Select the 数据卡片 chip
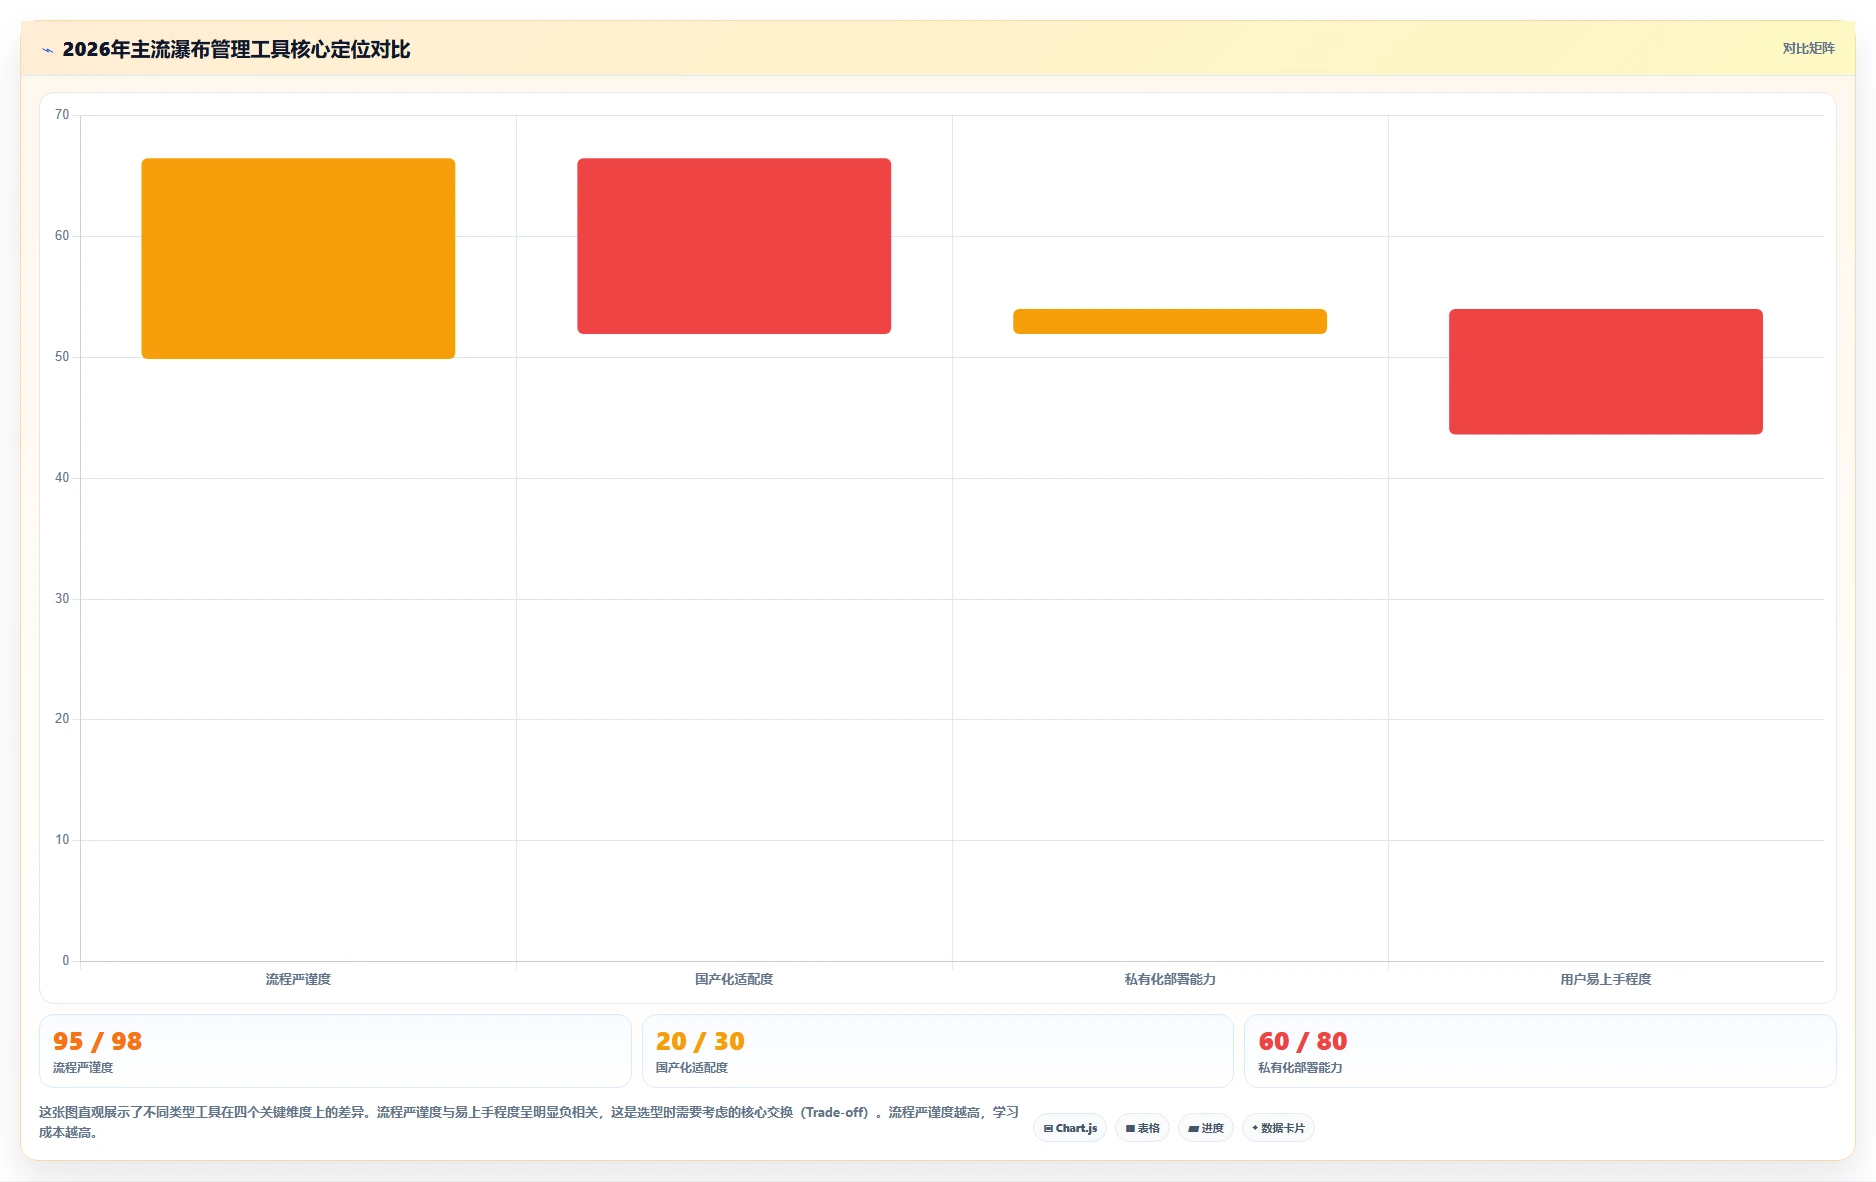This screenshot has width=1876, height=1182. (1278, 1128)
